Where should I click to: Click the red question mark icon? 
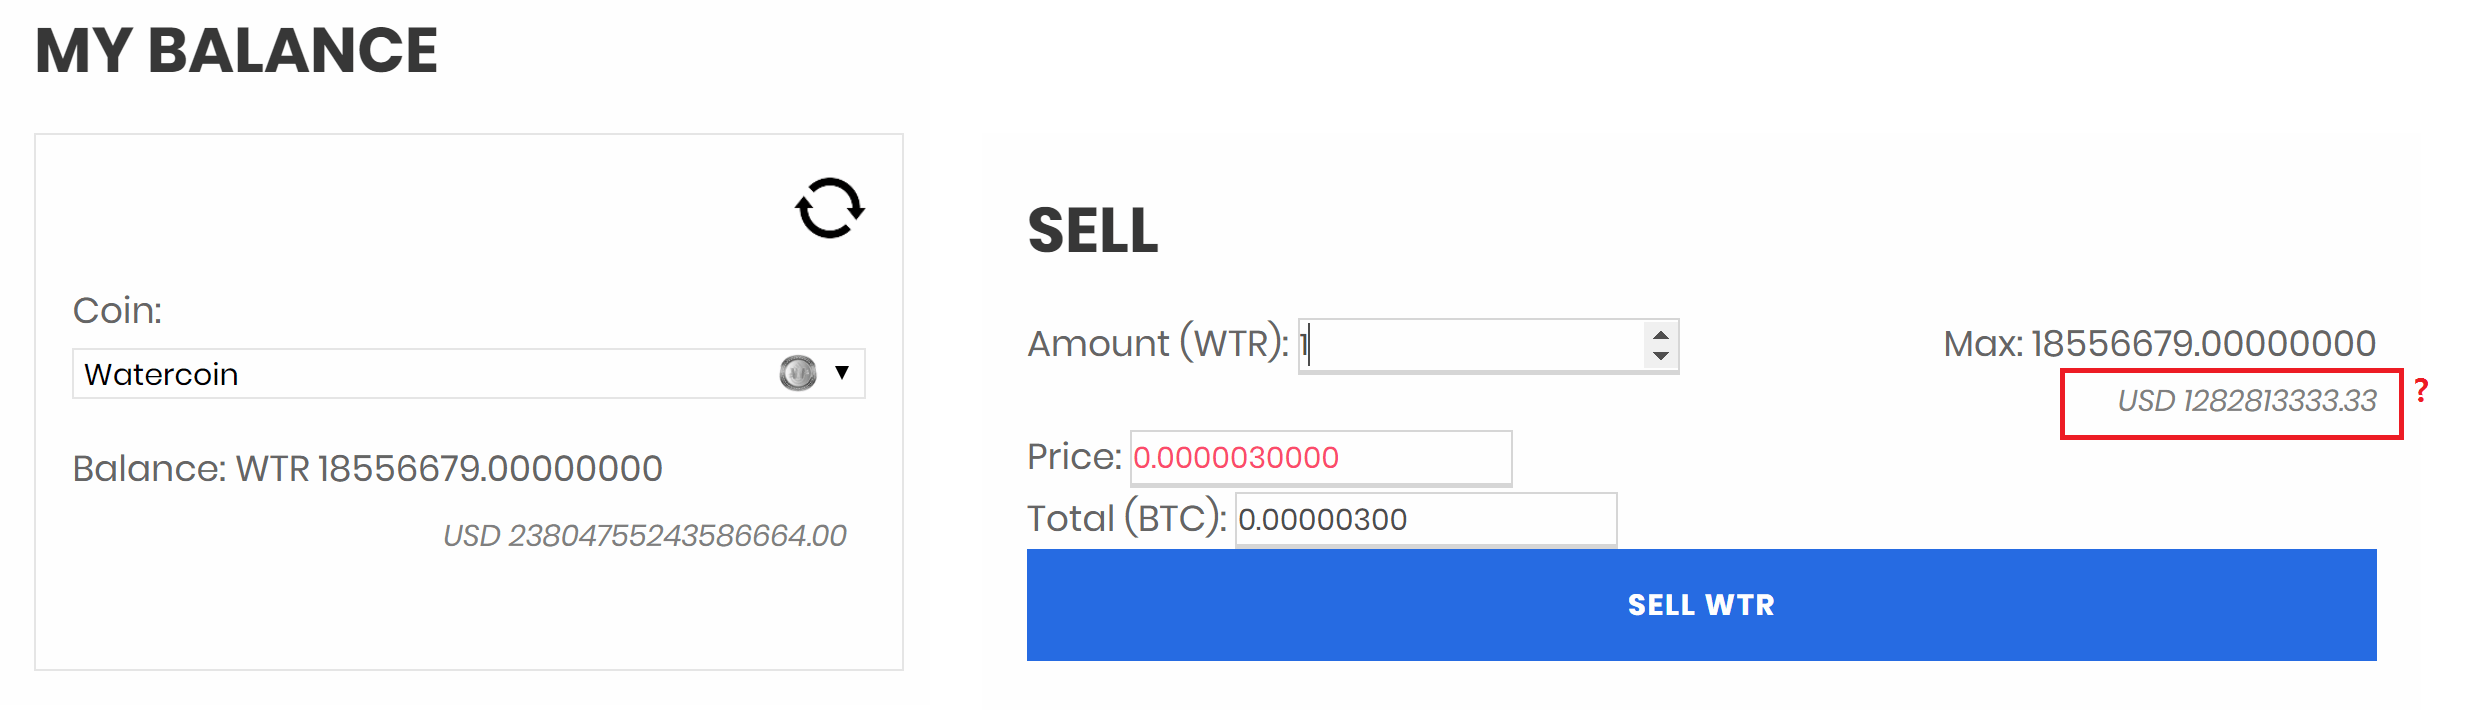point(2421,390)
